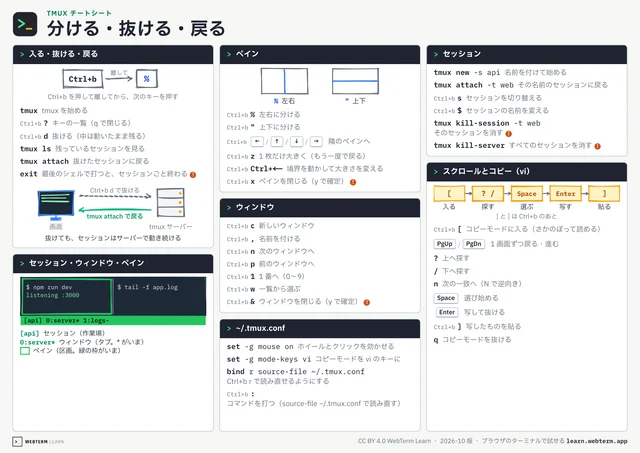
Task: Click the blue monitor screen illustration
Action: click(56, 205)
